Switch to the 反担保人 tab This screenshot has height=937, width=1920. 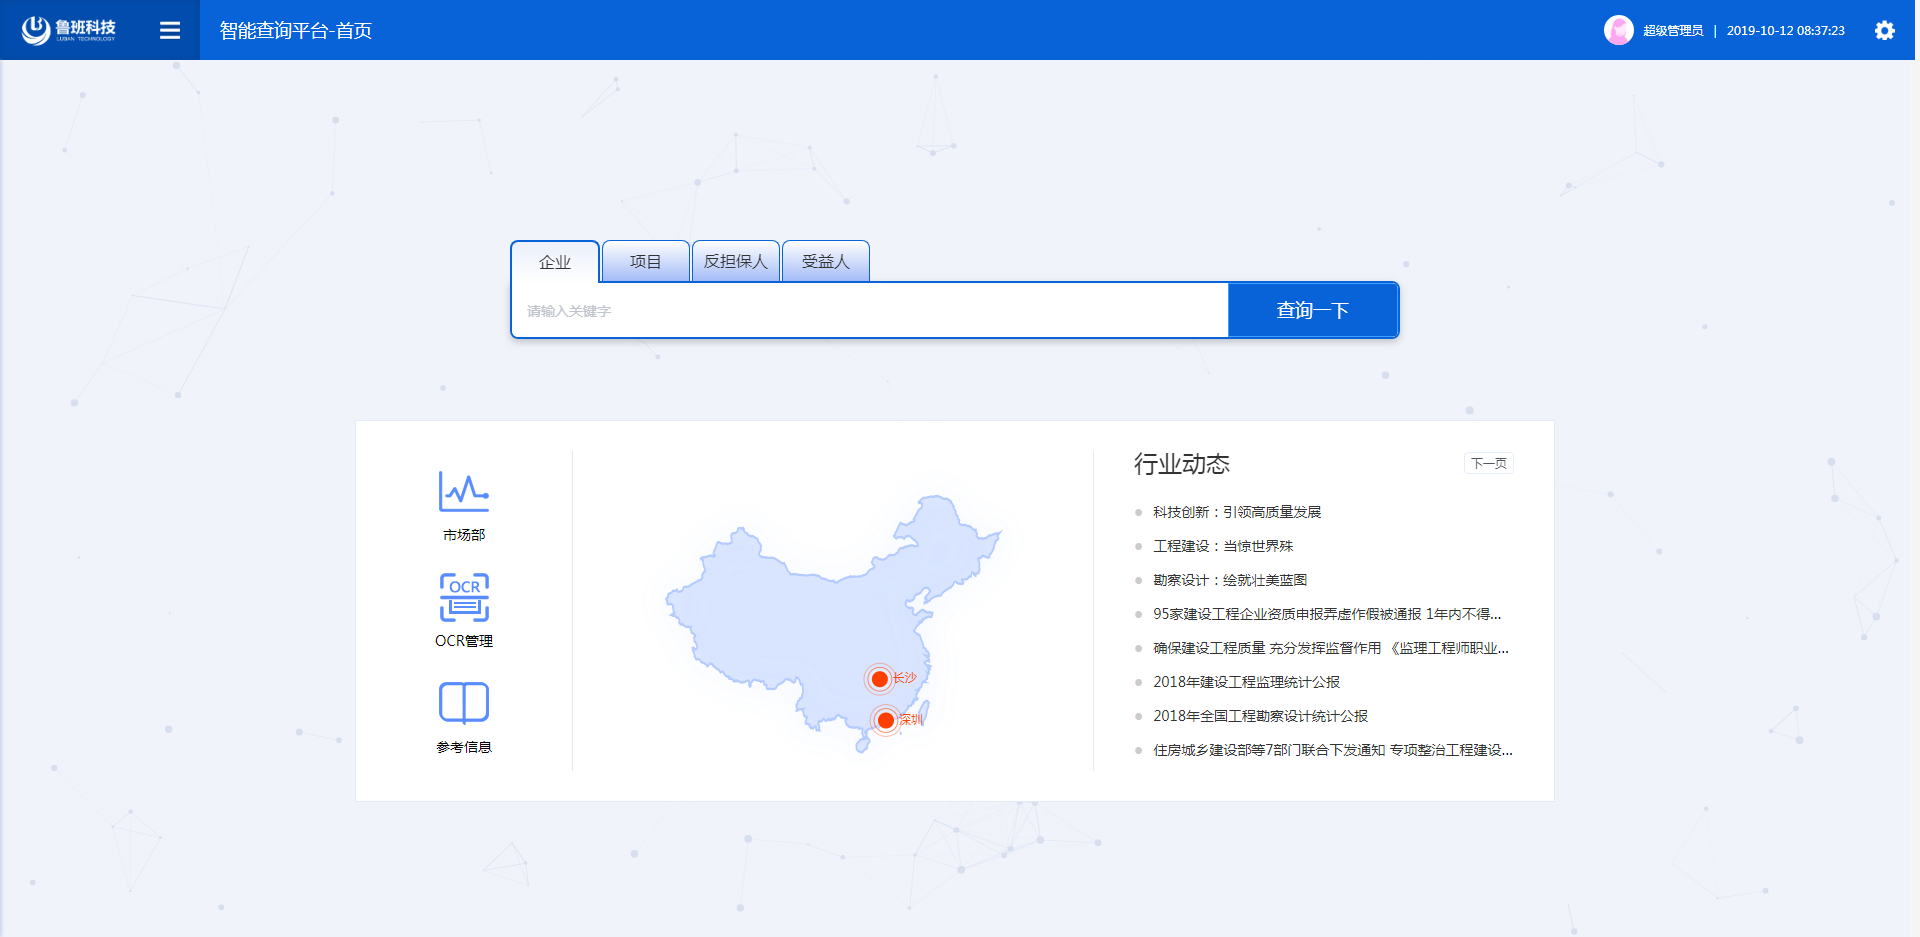(x=735, y=261)
